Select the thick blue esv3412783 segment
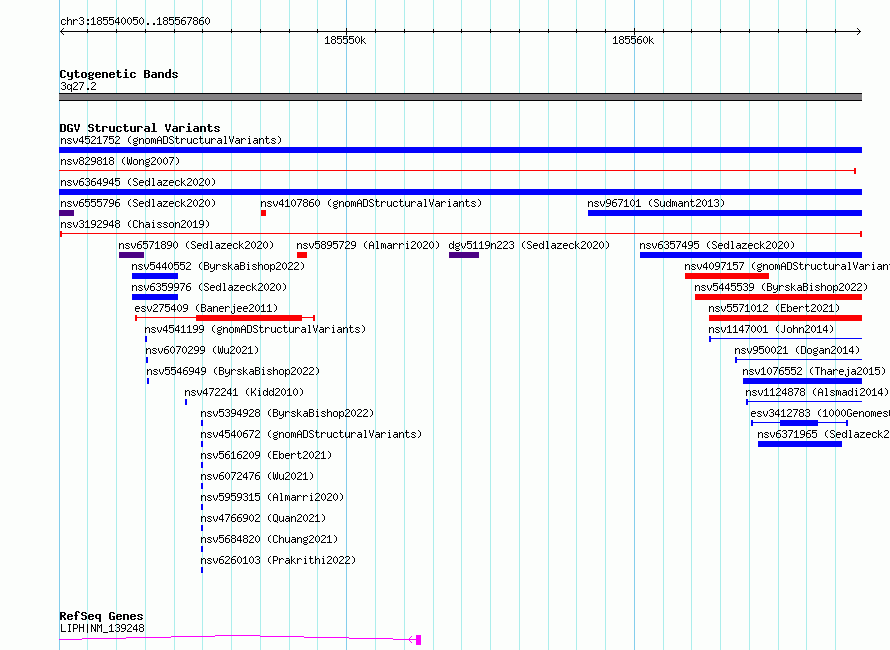This screenshot has width=890, height=650. (x=799, y=423)
